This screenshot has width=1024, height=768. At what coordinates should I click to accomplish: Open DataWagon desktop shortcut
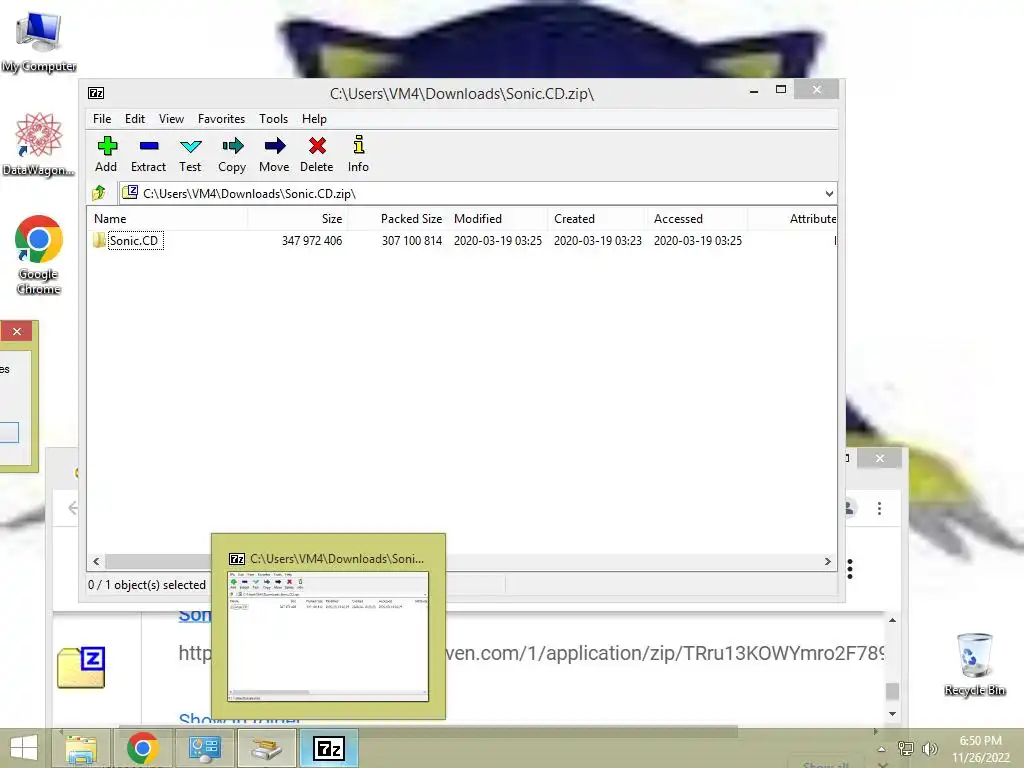[39, 145]
